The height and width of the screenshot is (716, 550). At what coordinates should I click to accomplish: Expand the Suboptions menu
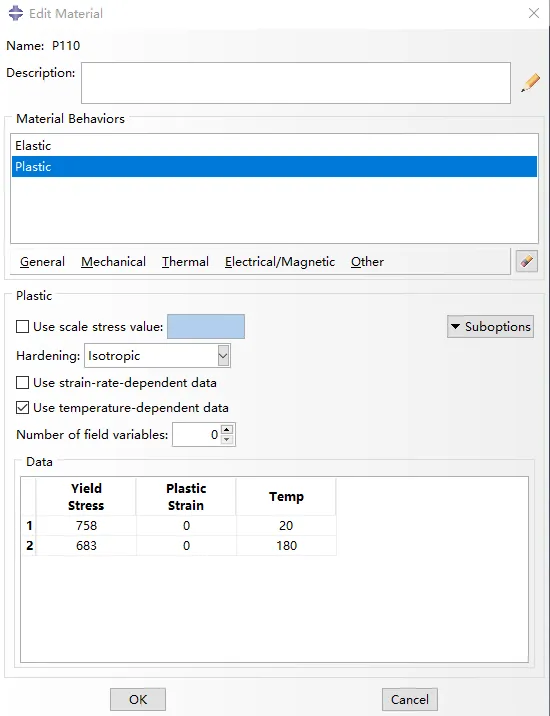point(490,326)
